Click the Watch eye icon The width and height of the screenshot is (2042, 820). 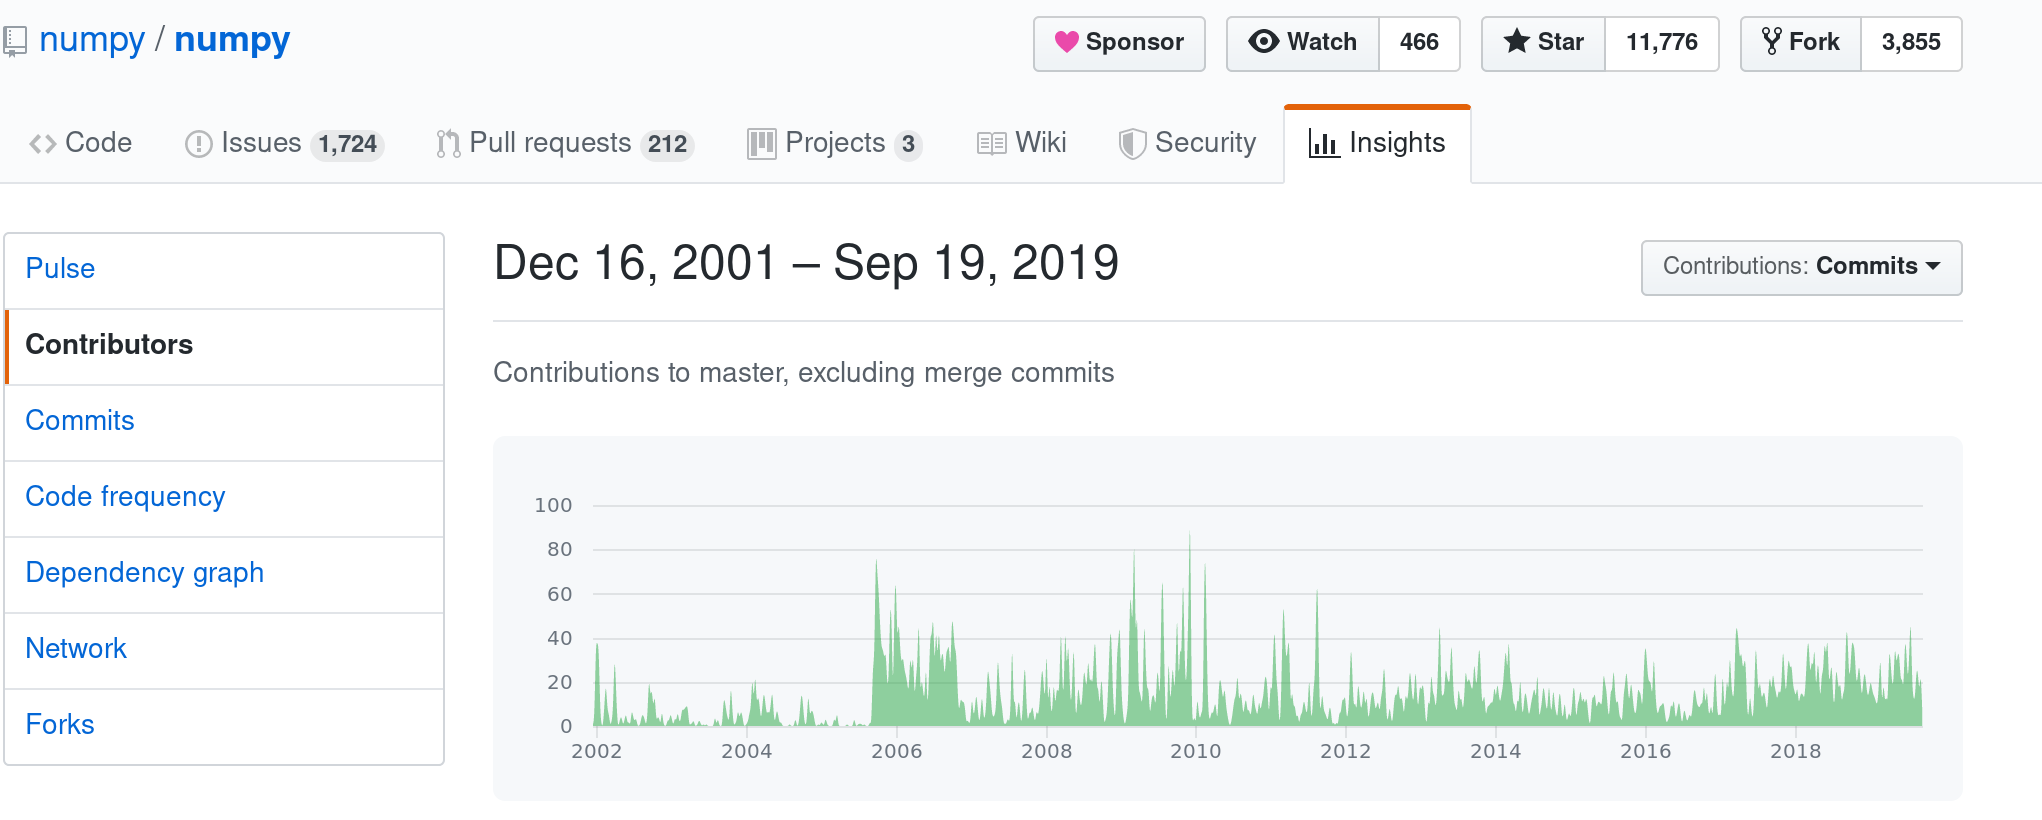pyautogui.click(x=1264, y=42)
